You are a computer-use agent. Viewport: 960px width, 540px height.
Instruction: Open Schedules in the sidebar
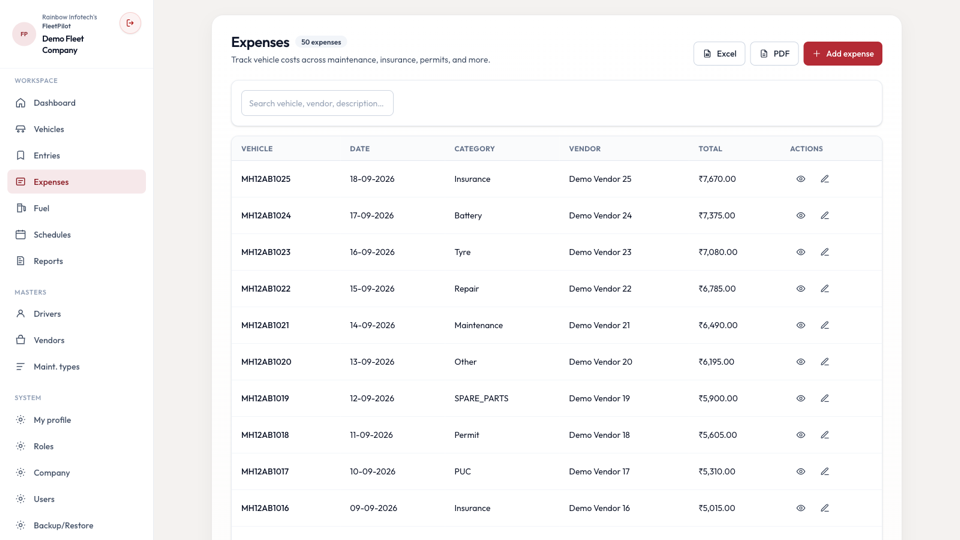77,234
